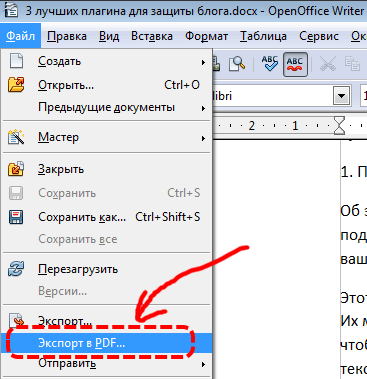The image size is (367, 379).
Task: Expand the Предыдущие документы submenu
Action: 107,108
